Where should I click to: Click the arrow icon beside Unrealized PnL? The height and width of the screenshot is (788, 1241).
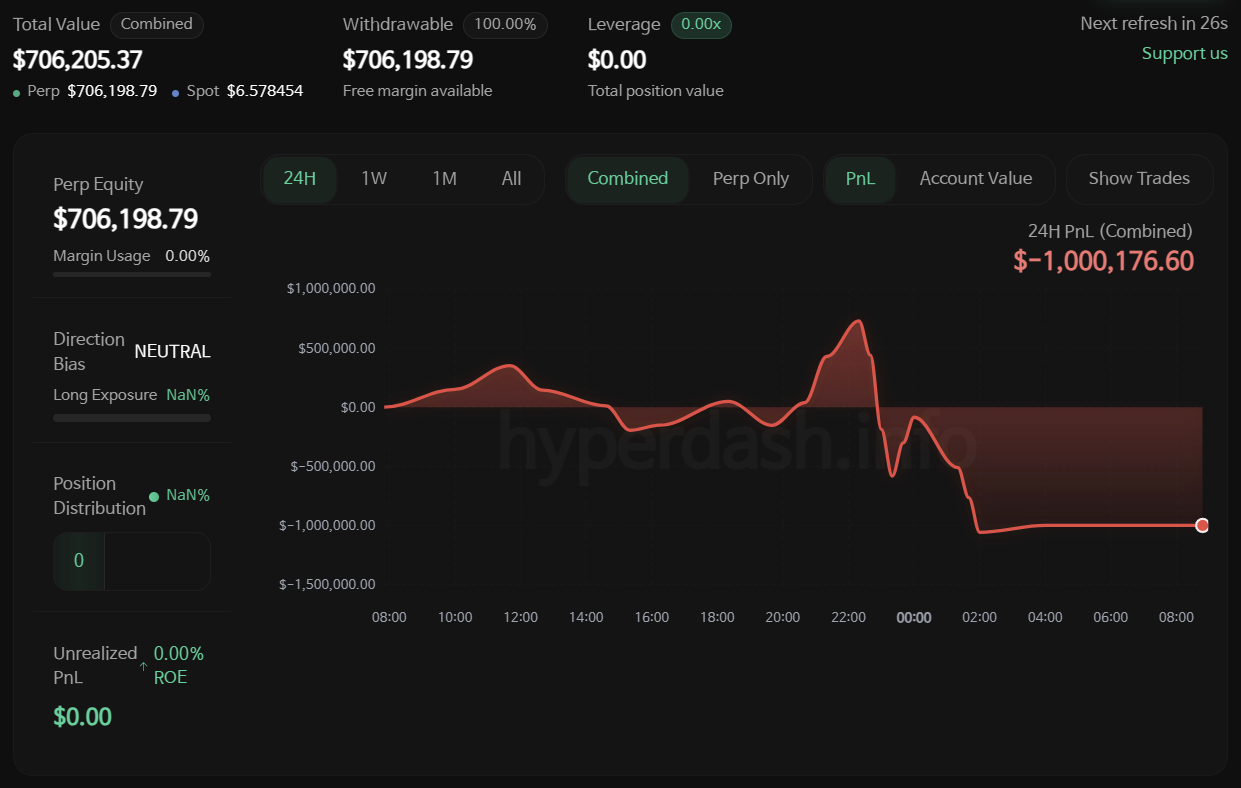tap(144, 666)
